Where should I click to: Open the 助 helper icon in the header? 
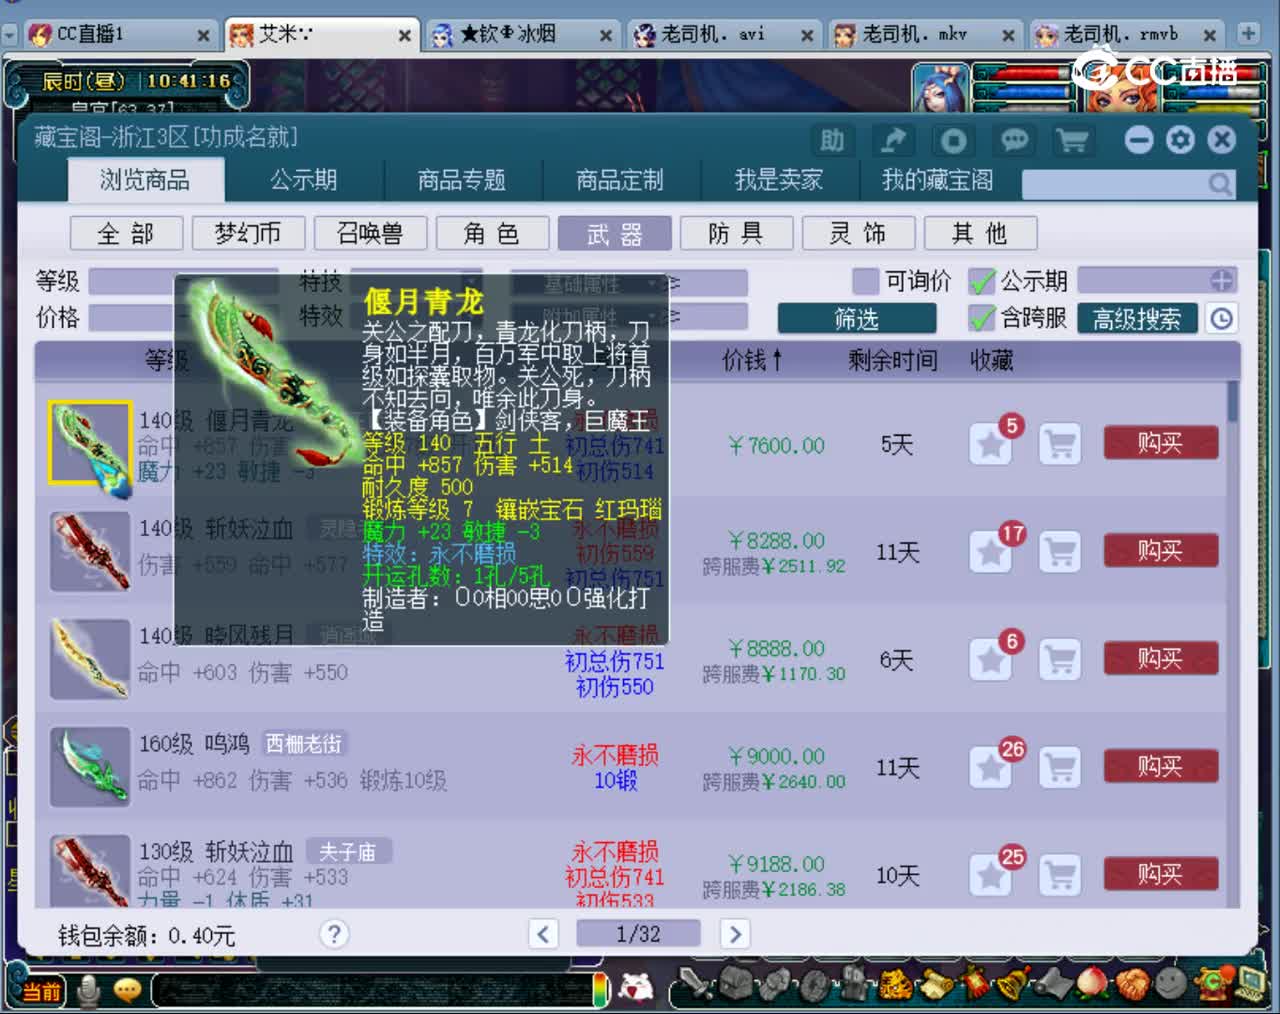coord(832,140)
